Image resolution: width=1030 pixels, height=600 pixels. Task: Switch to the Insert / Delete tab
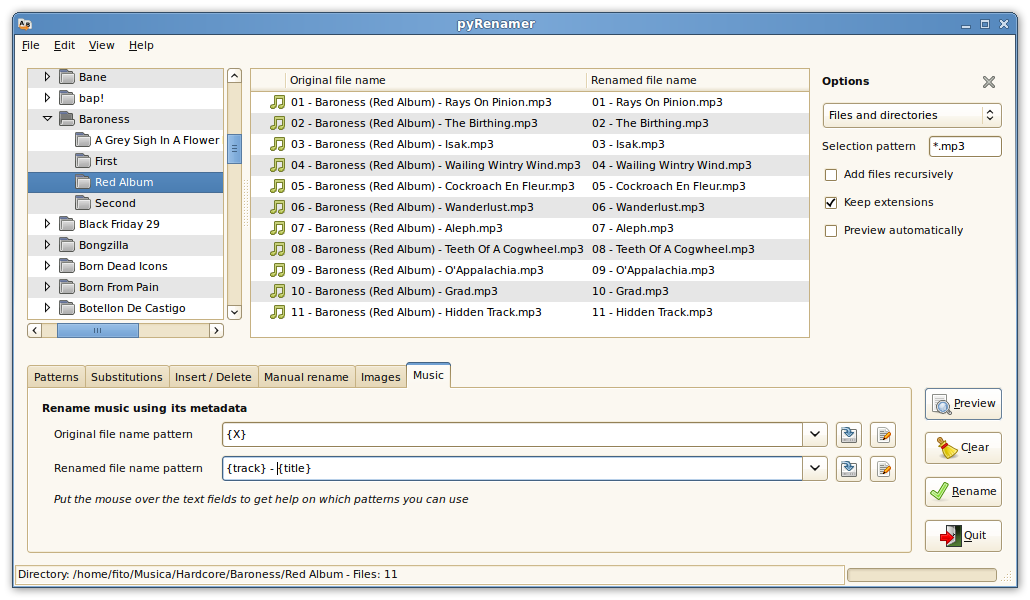(x=213, y=377)
